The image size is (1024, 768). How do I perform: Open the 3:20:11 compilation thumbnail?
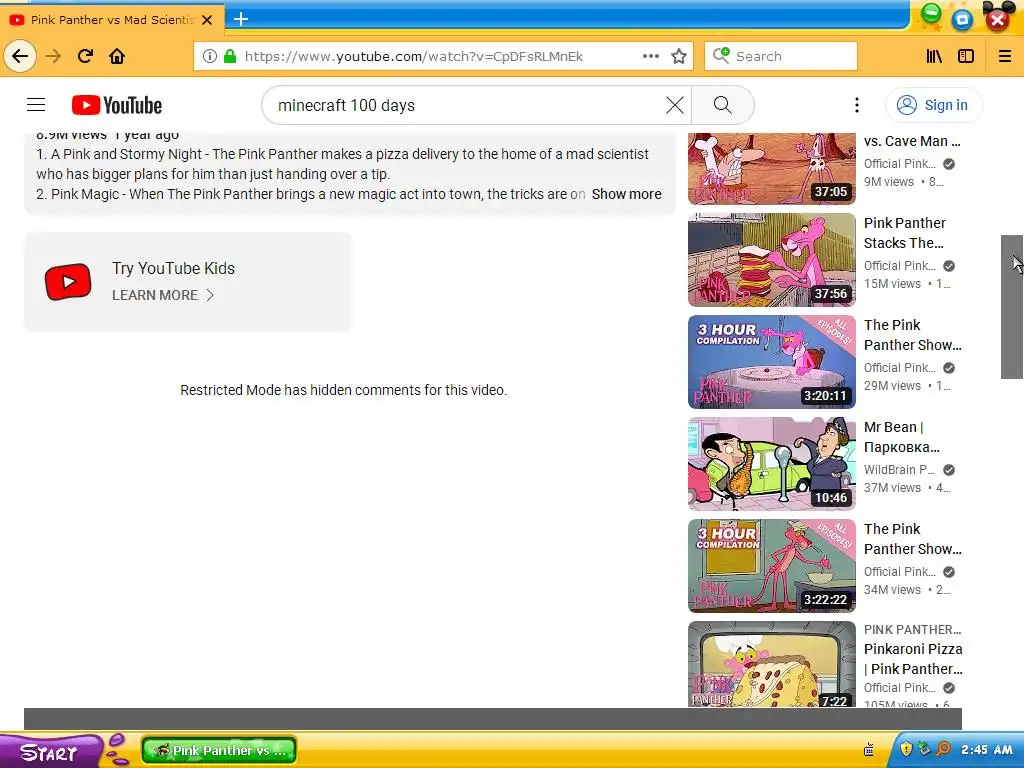772,362
